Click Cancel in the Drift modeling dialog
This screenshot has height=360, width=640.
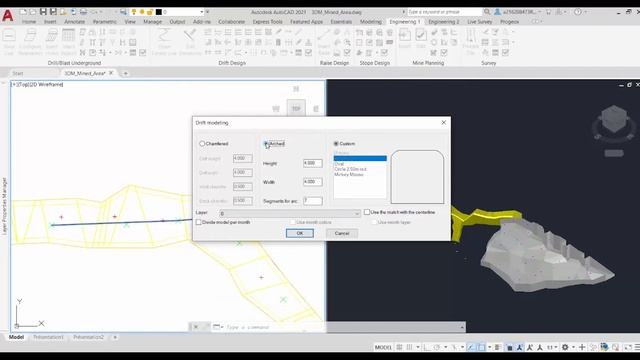pos(342,233)
